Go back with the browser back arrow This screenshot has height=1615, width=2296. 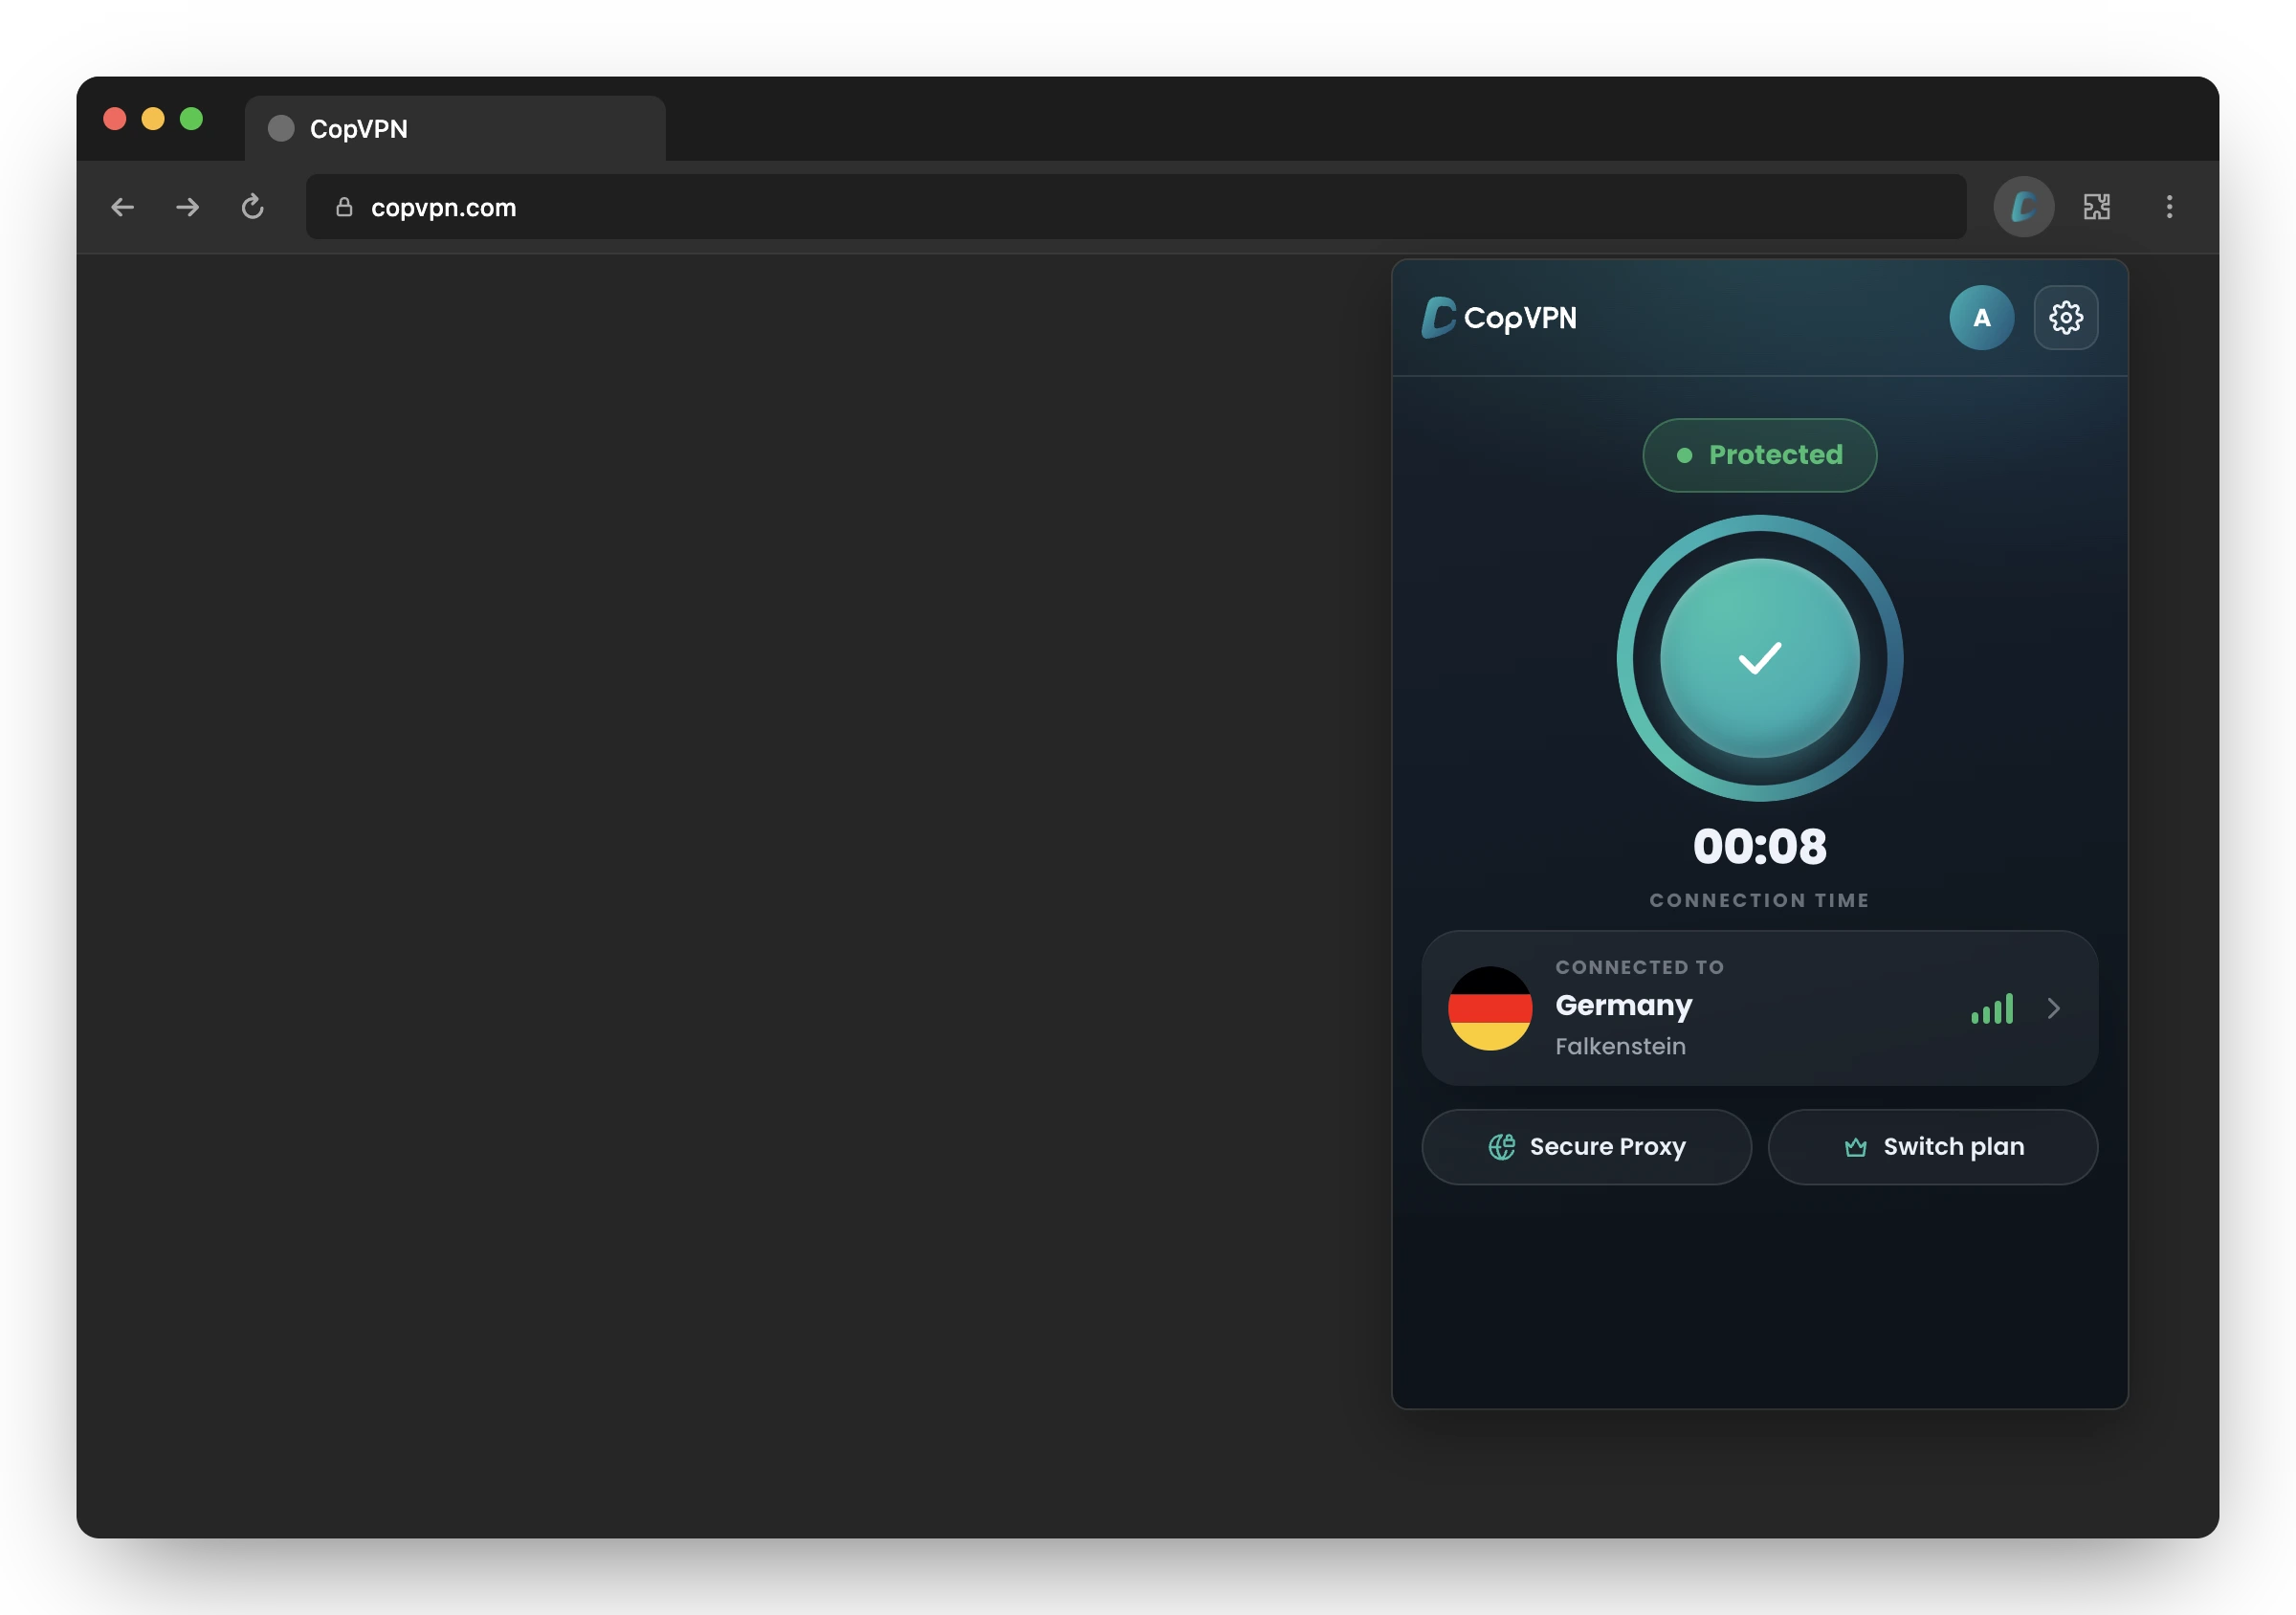pos(122,207)
